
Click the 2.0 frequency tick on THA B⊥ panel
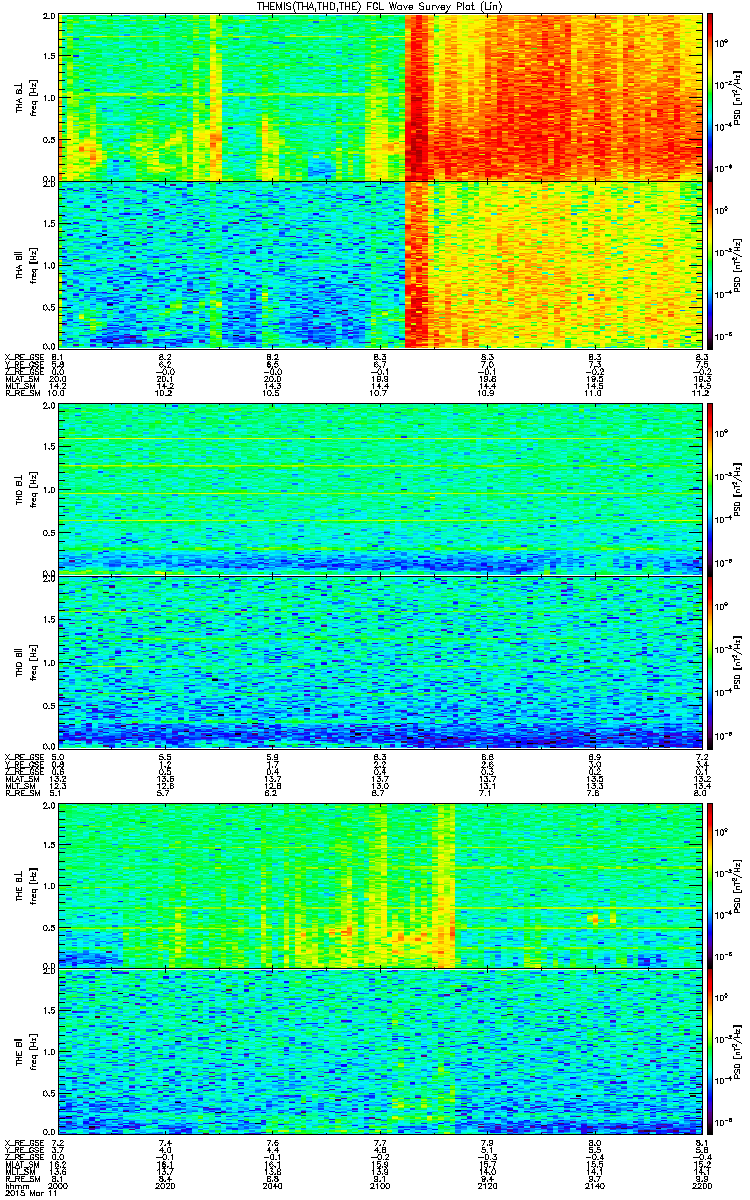[x=49, y=16]
